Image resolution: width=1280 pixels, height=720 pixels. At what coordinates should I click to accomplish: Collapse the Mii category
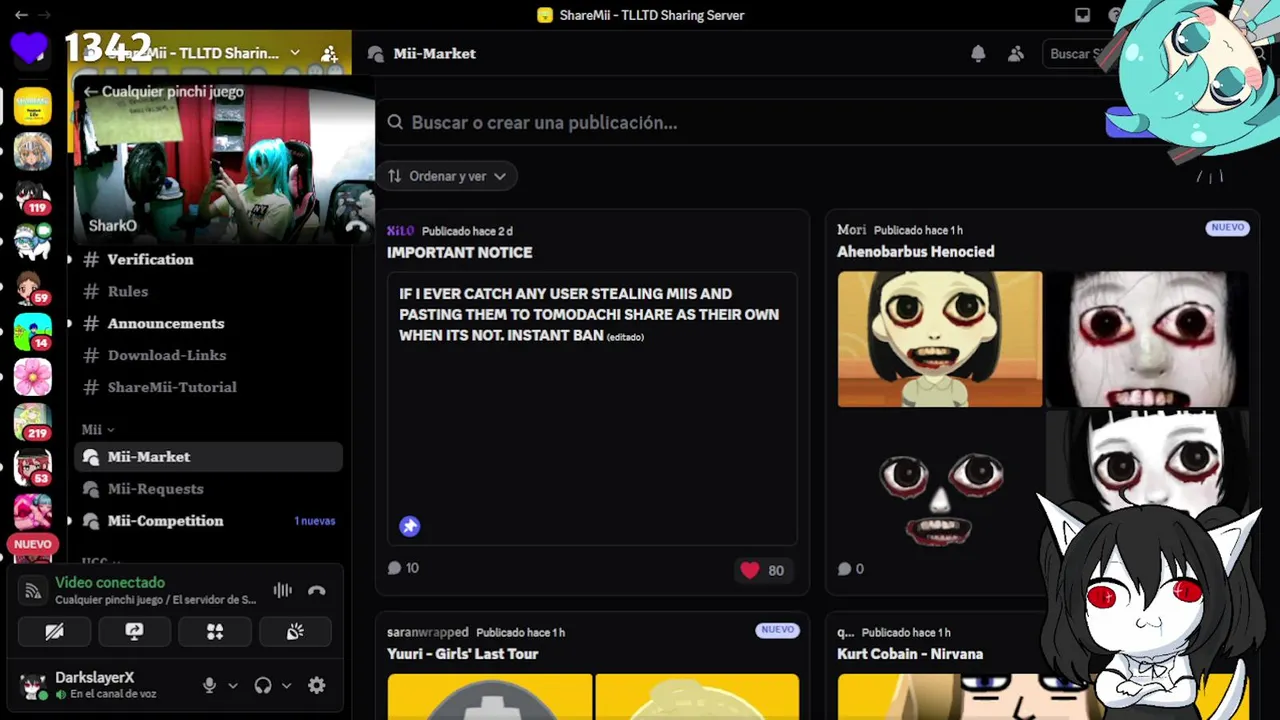98,429
